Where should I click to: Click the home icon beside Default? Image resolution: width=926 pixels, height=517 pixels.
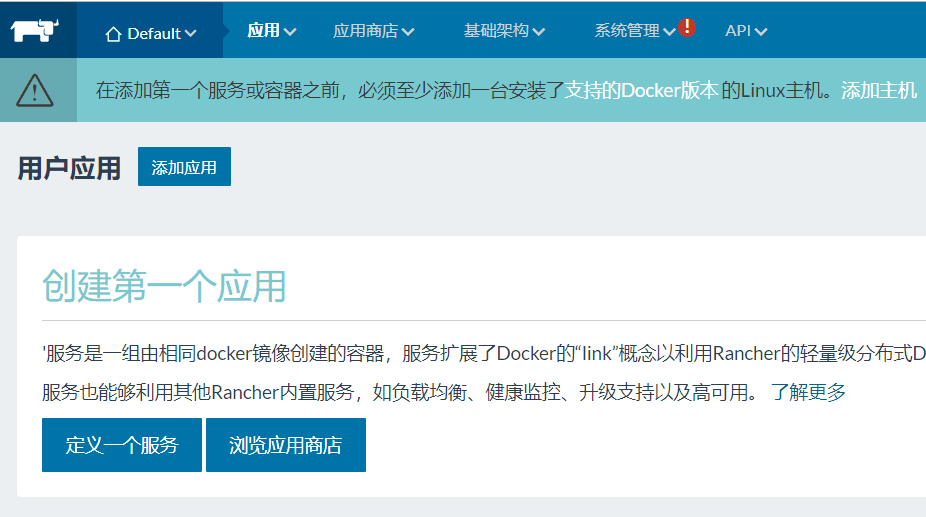coord(113,34)
